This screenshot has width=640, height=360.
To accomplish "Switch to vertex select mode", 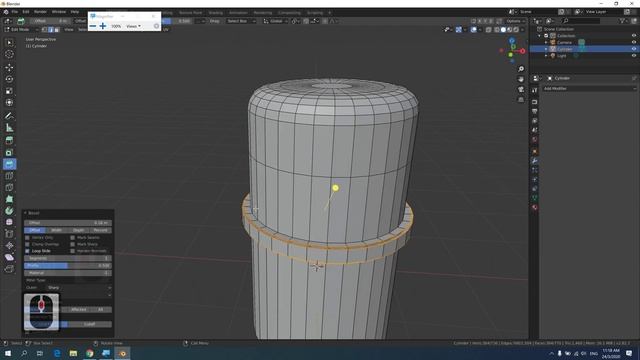I will click(44, 29).
